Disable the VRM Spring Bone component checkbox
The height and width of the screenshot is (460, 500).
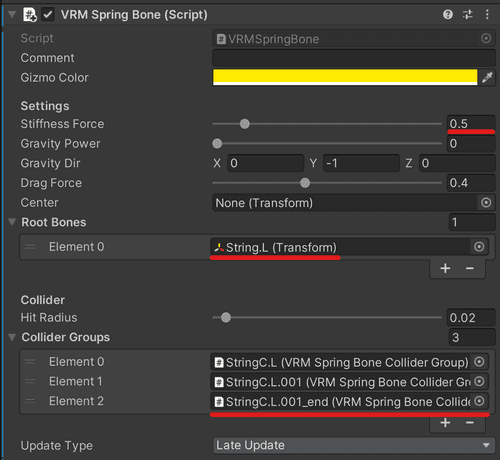48,15
